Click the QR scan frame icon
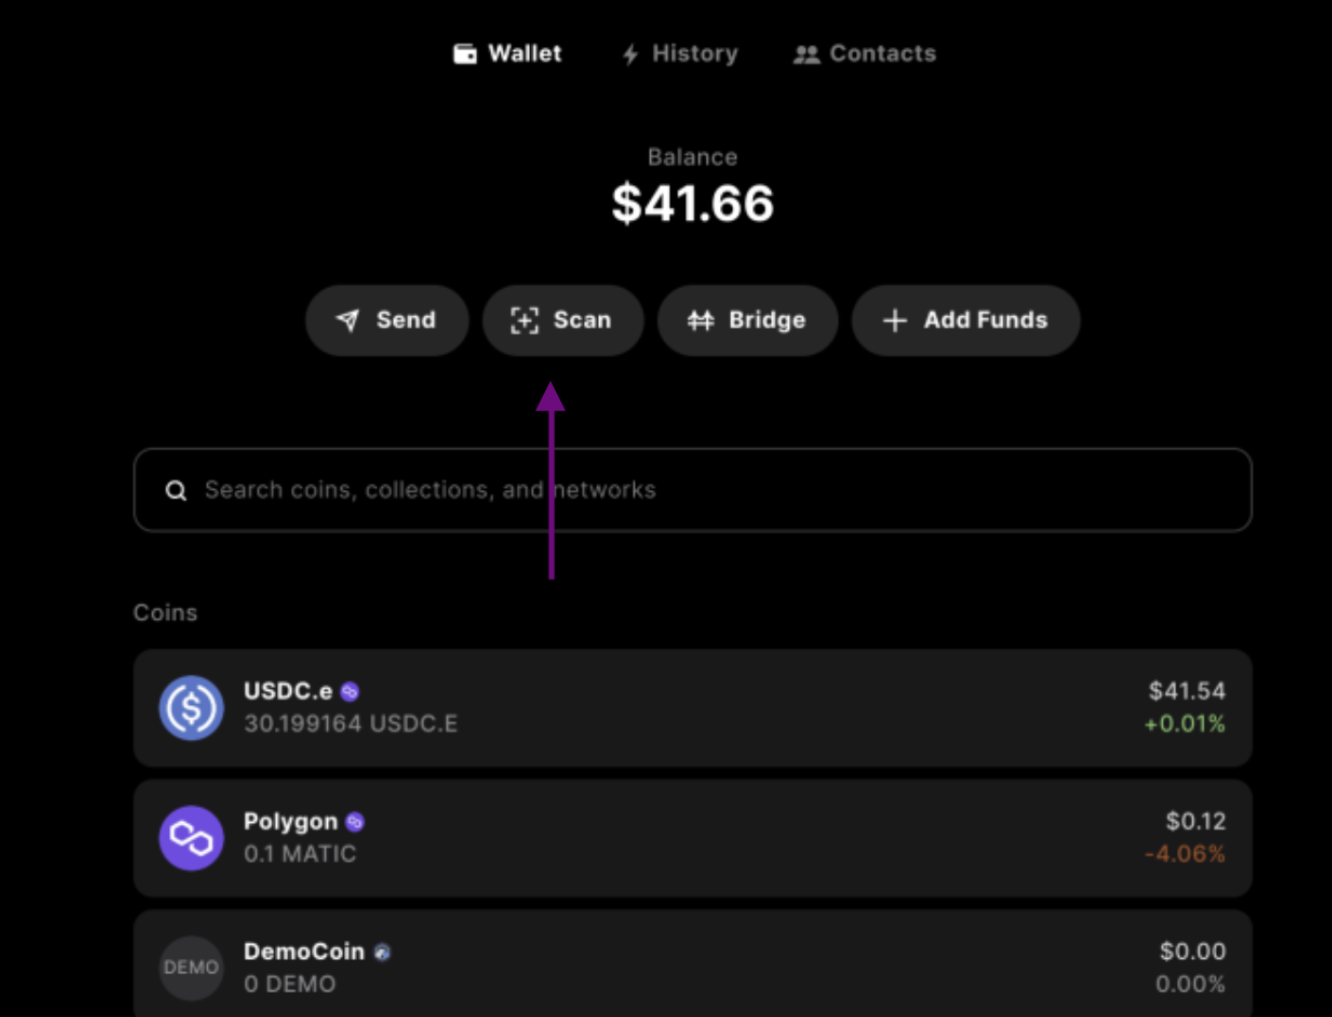 [x=526, y=320]
